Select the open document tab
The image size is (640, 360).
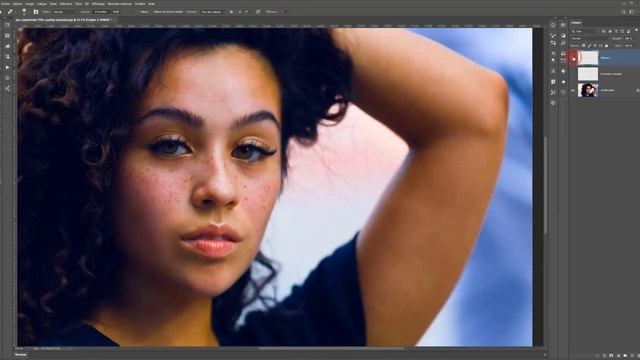point(64,20)
